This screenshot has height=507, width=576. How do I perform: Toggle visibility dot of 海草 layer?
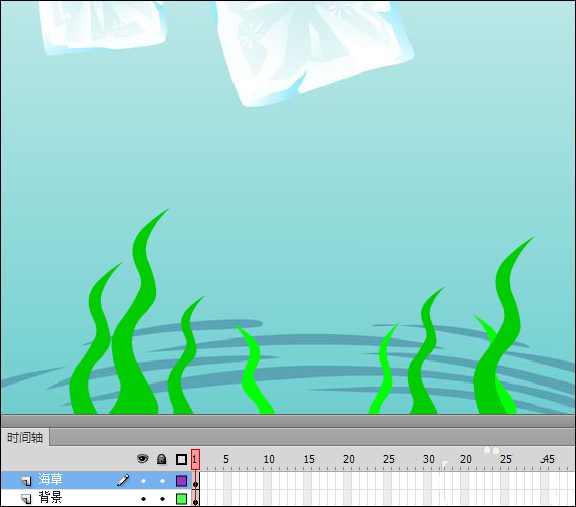click(x=143, y=481)
